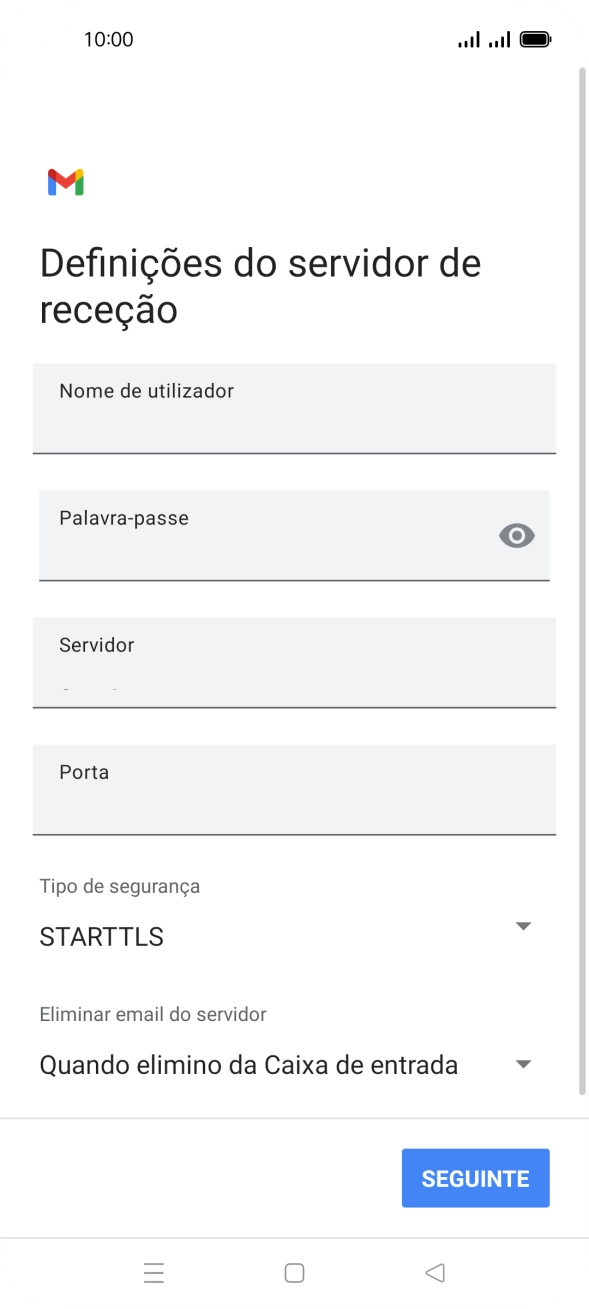Click the Nome de utilizador field
Viewport: 589px width, 1309px height.
point(294,408)
